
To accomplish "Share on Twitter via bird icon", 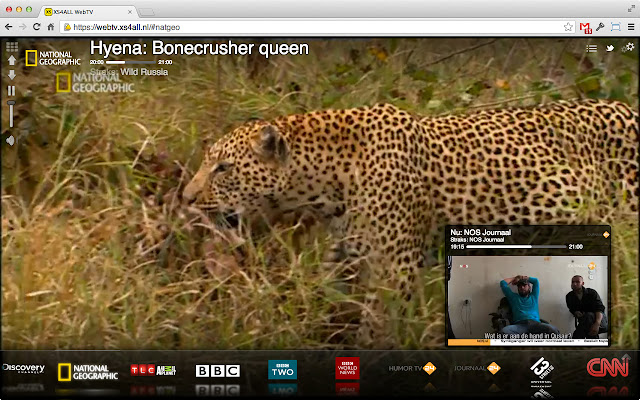I will (x=610, y=47).
